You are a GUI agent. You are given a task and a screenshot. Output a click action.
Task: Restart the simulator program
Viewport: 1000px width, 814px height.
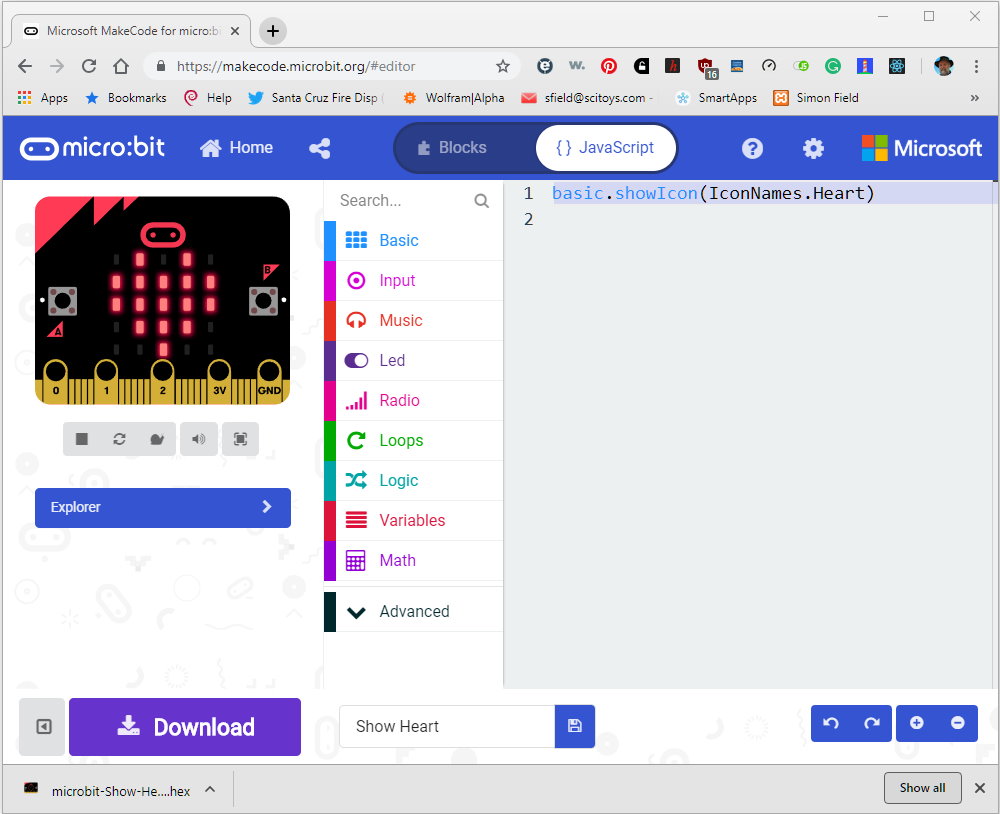click(x=119, y=438)
